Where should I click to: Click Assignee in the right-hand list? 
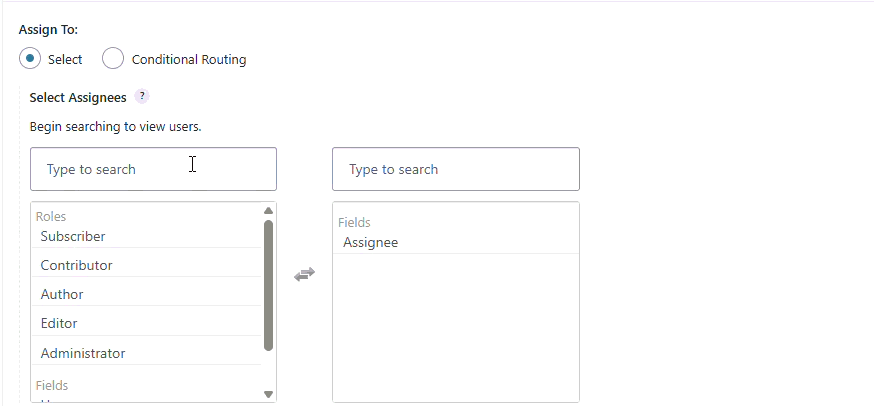[x=370, y=242]
